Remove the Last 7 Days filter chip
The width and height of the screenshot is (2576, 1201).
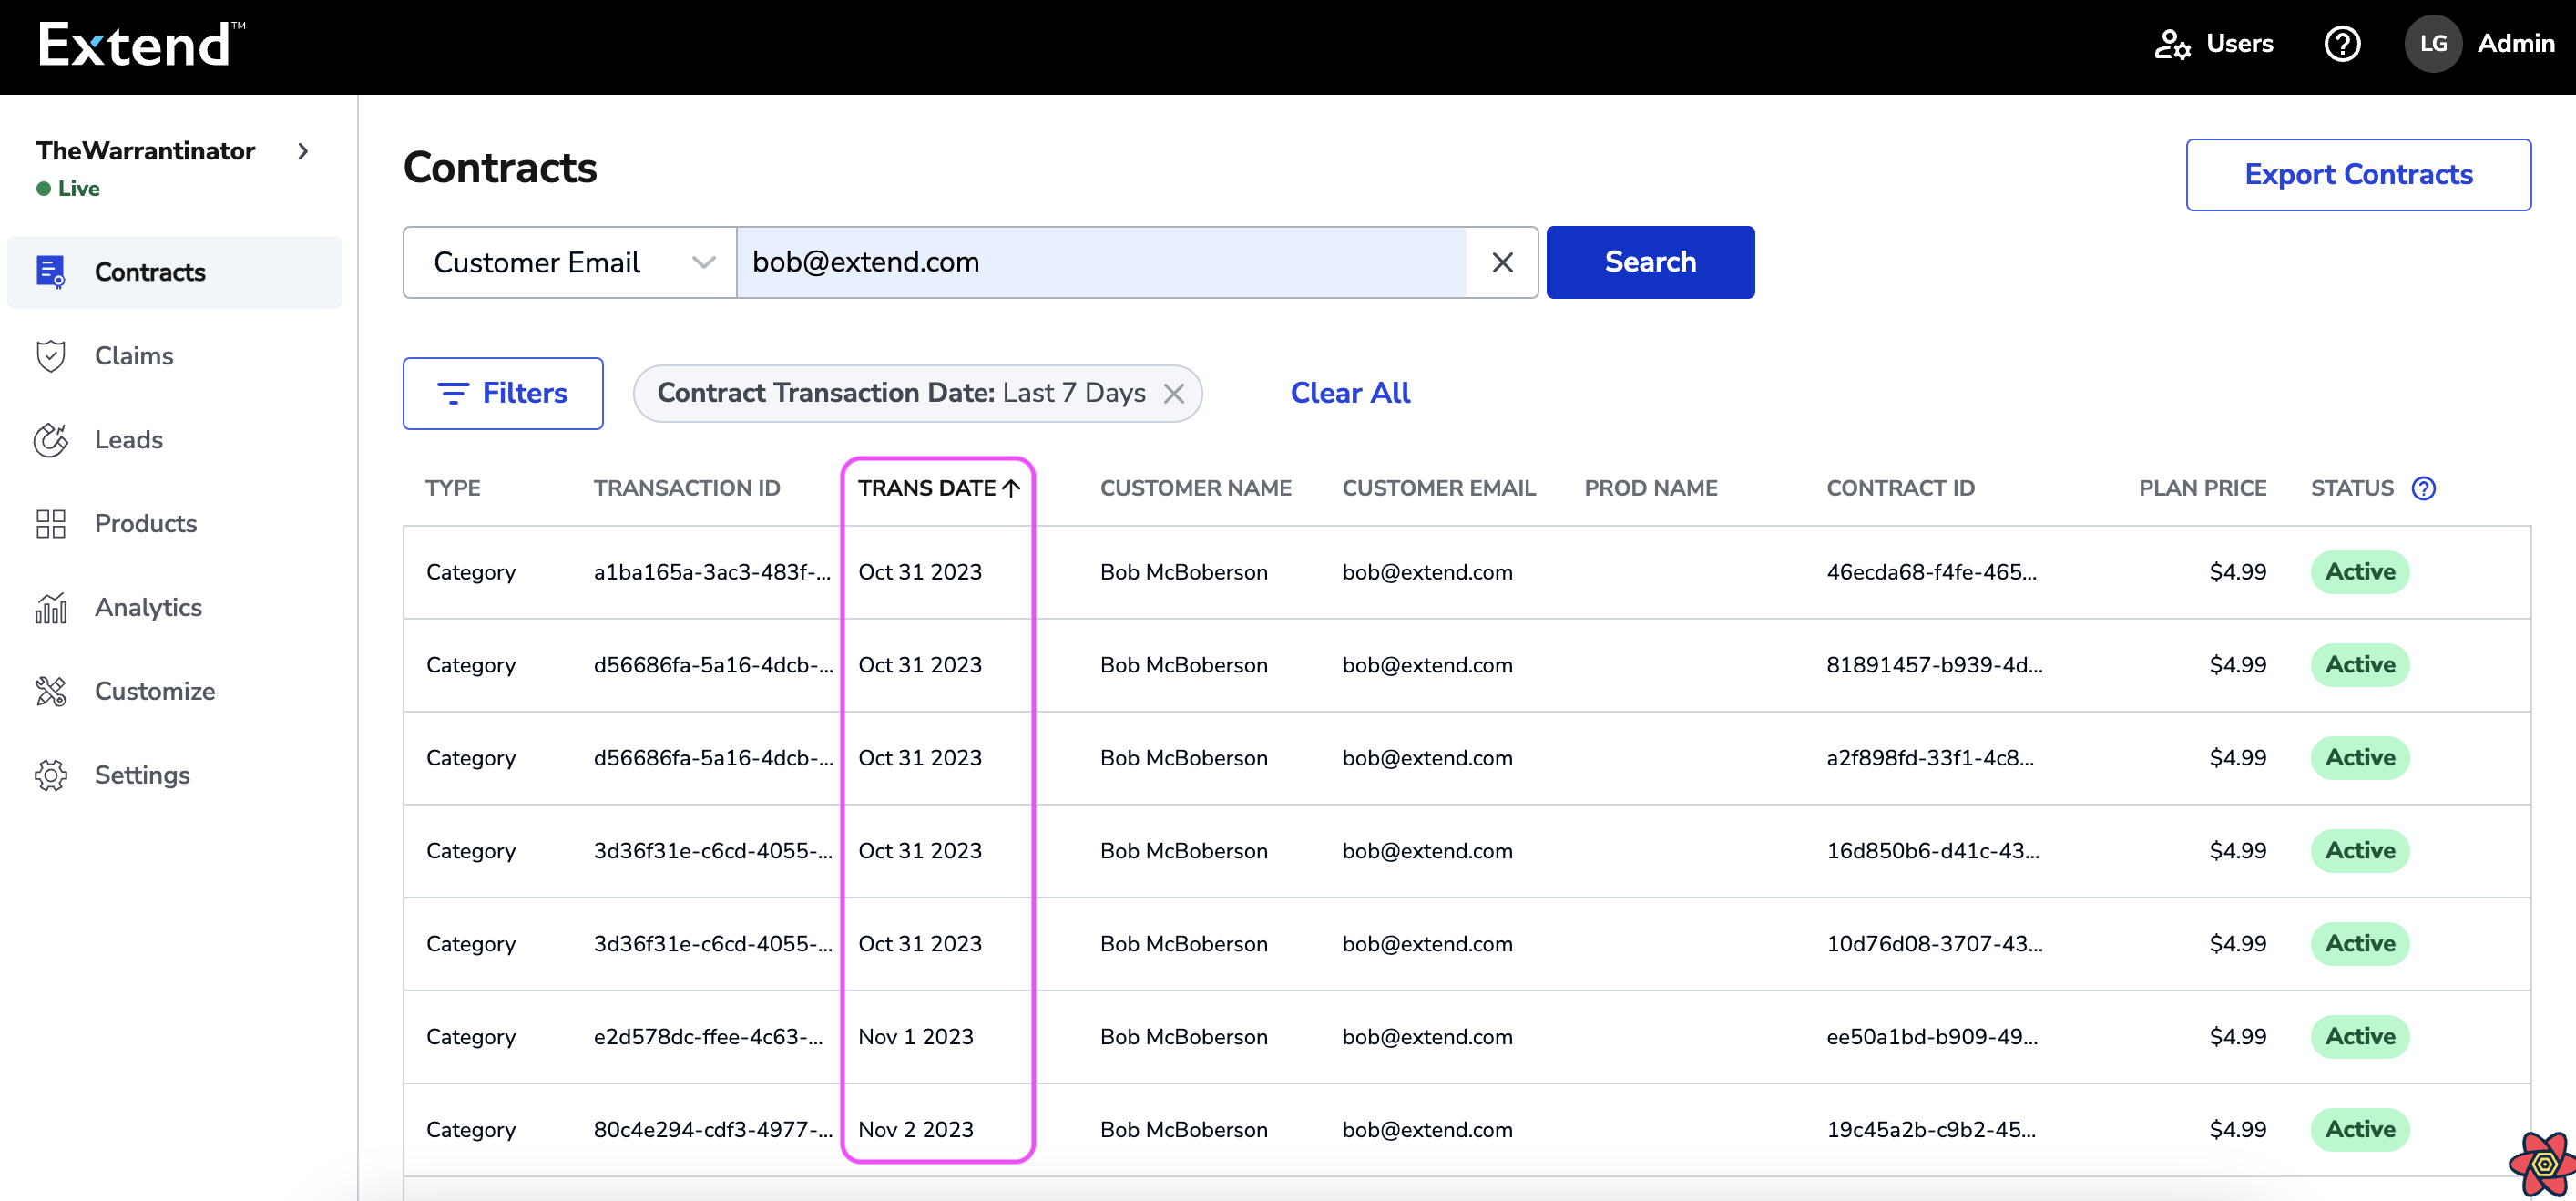point(1173,394)
